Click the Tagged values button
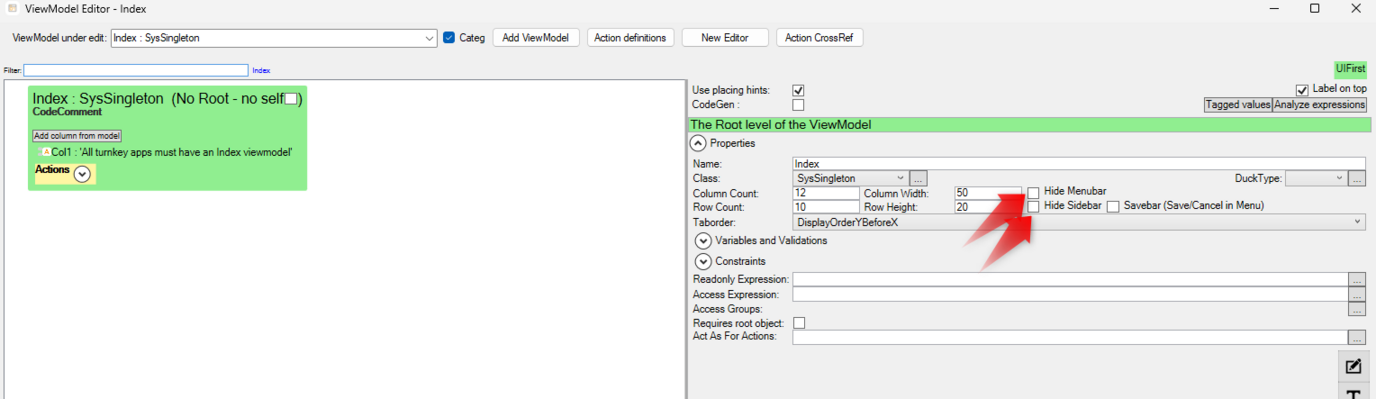The height and width of the screenshot is (399, 1376). pyautogui.click(x=1238, y=105)
